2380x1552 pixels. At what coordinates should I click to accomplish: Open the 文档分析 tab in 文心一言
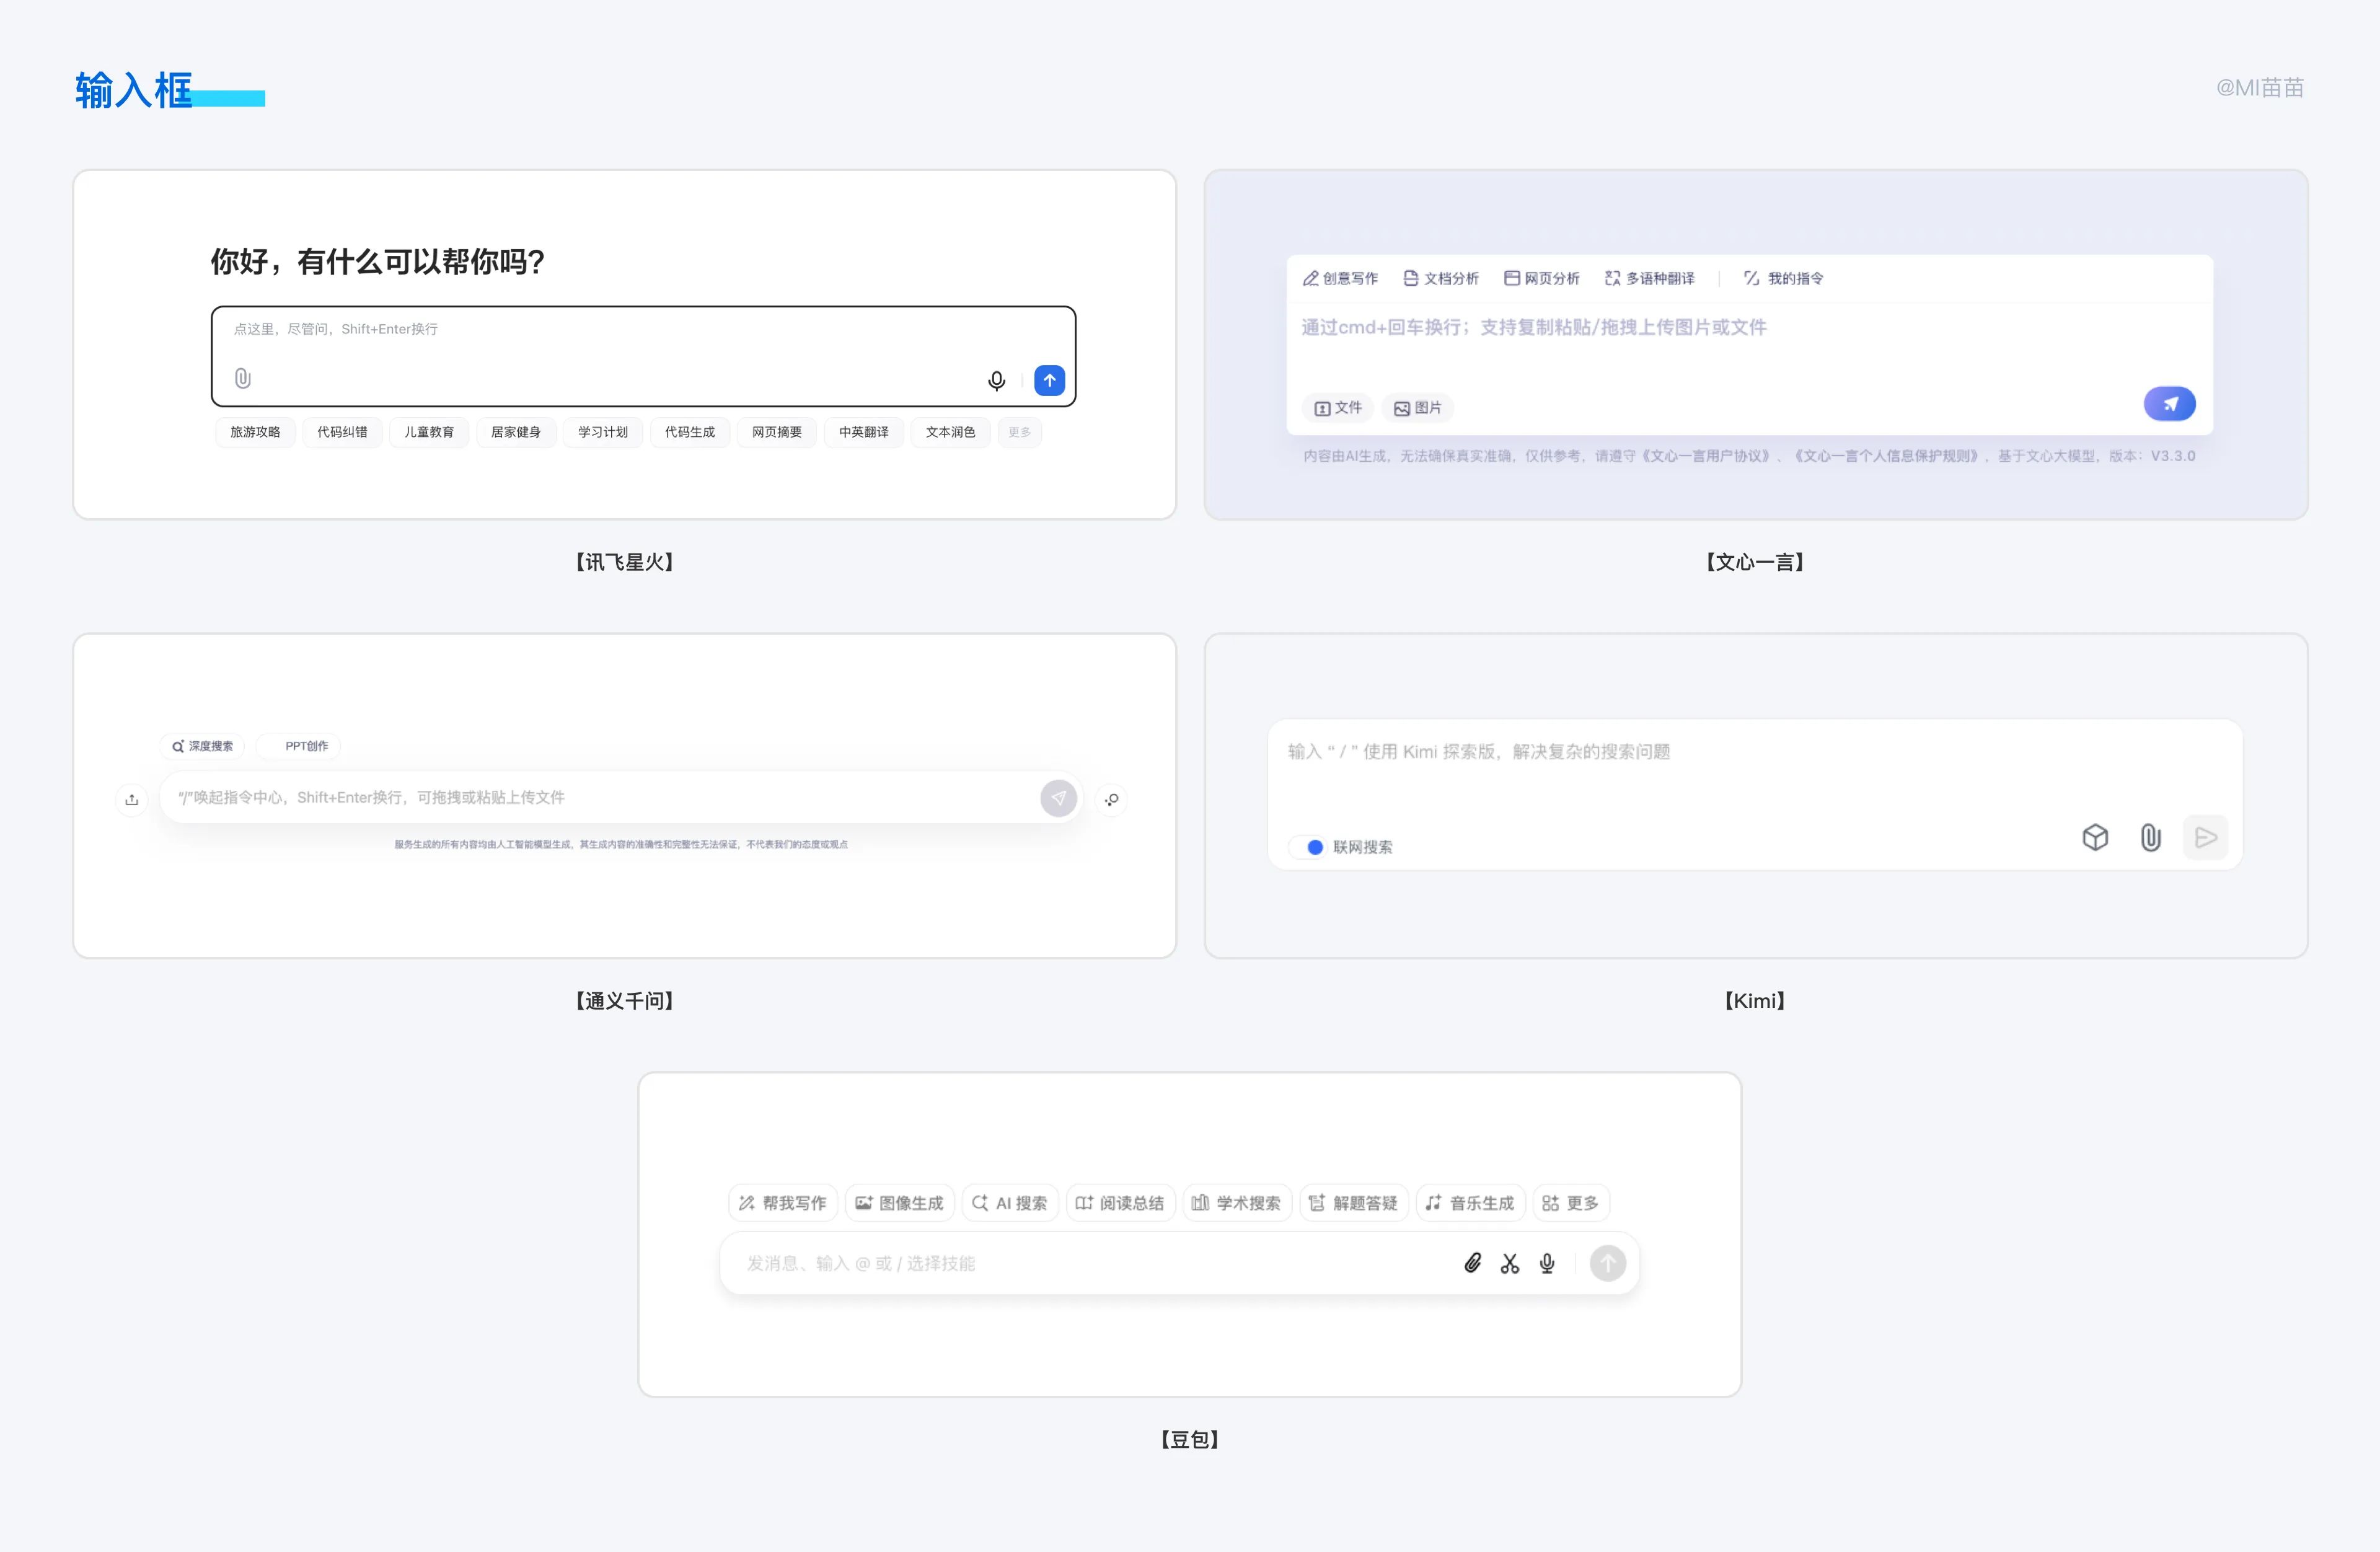1441,278
